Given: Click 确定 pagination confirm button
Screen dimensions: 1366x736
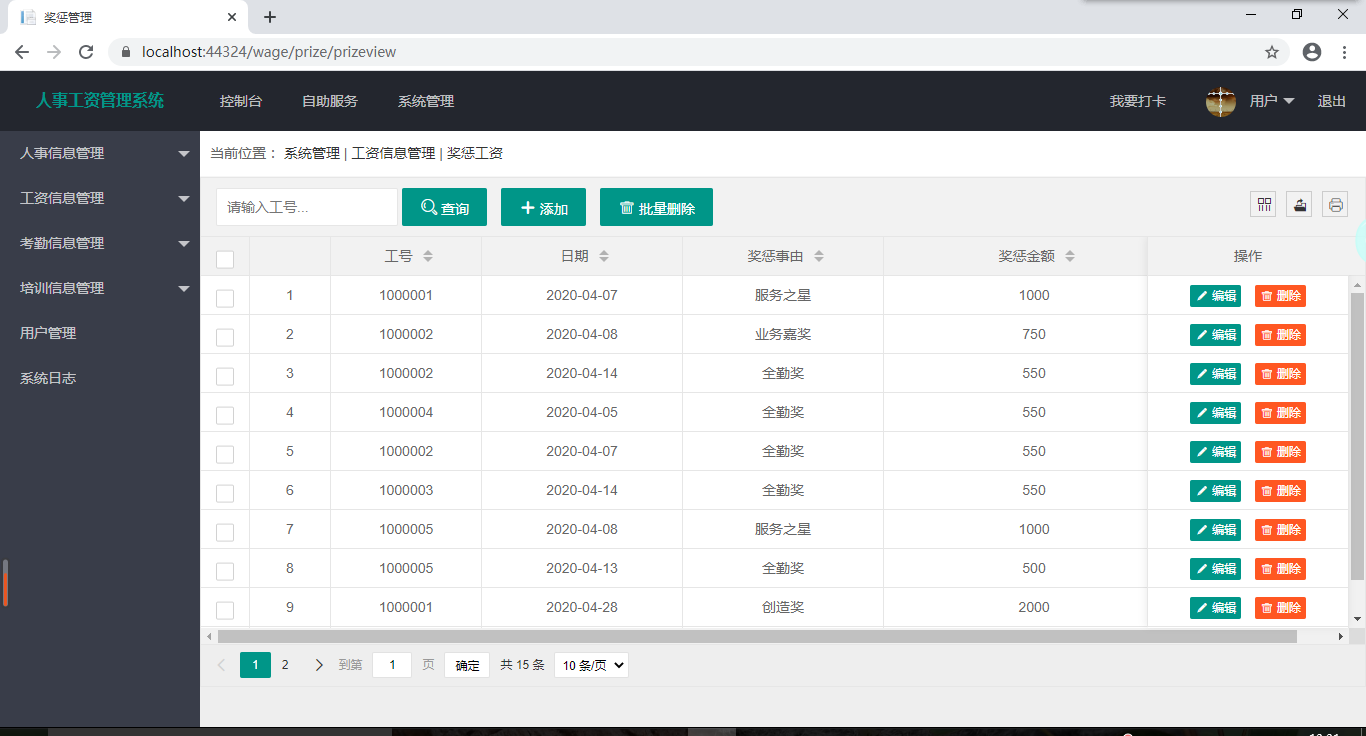Looking at the screenshot, I should (x=467, y=665).
